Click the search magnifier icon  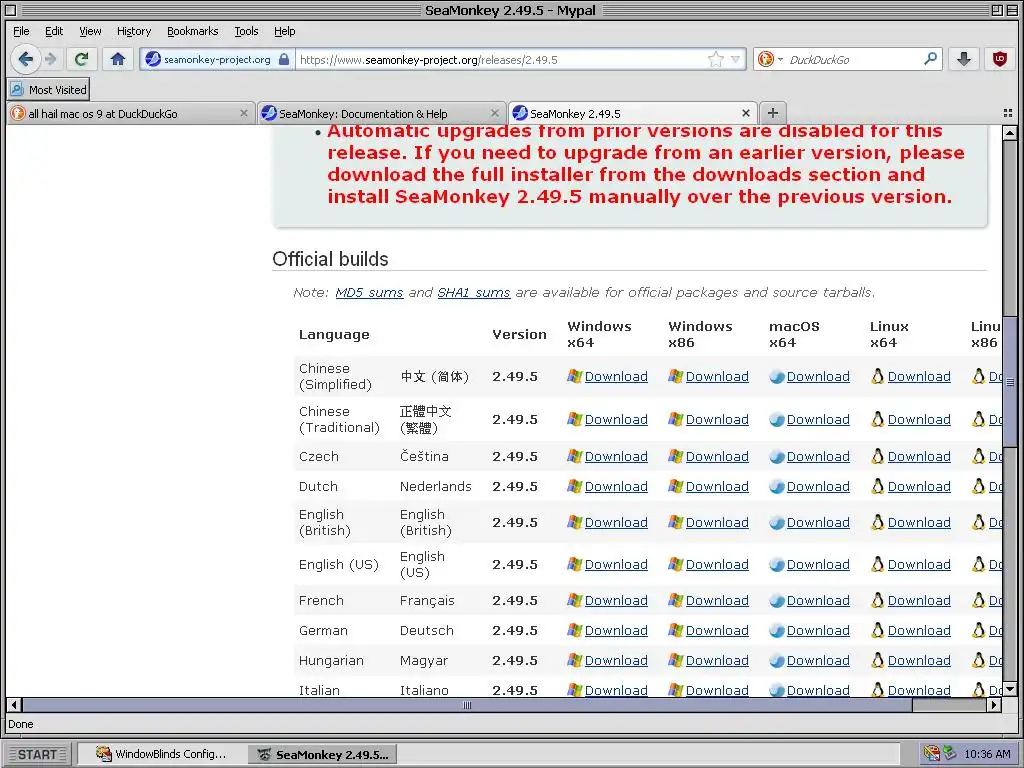point(931,59)
